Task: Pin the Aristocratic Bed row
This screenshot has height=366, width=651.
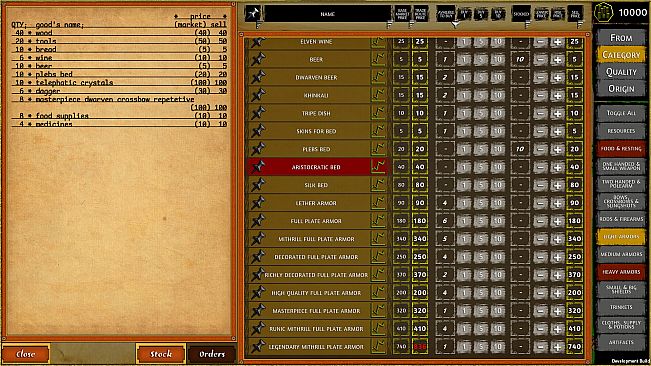Action: click(x=258, y=167)
